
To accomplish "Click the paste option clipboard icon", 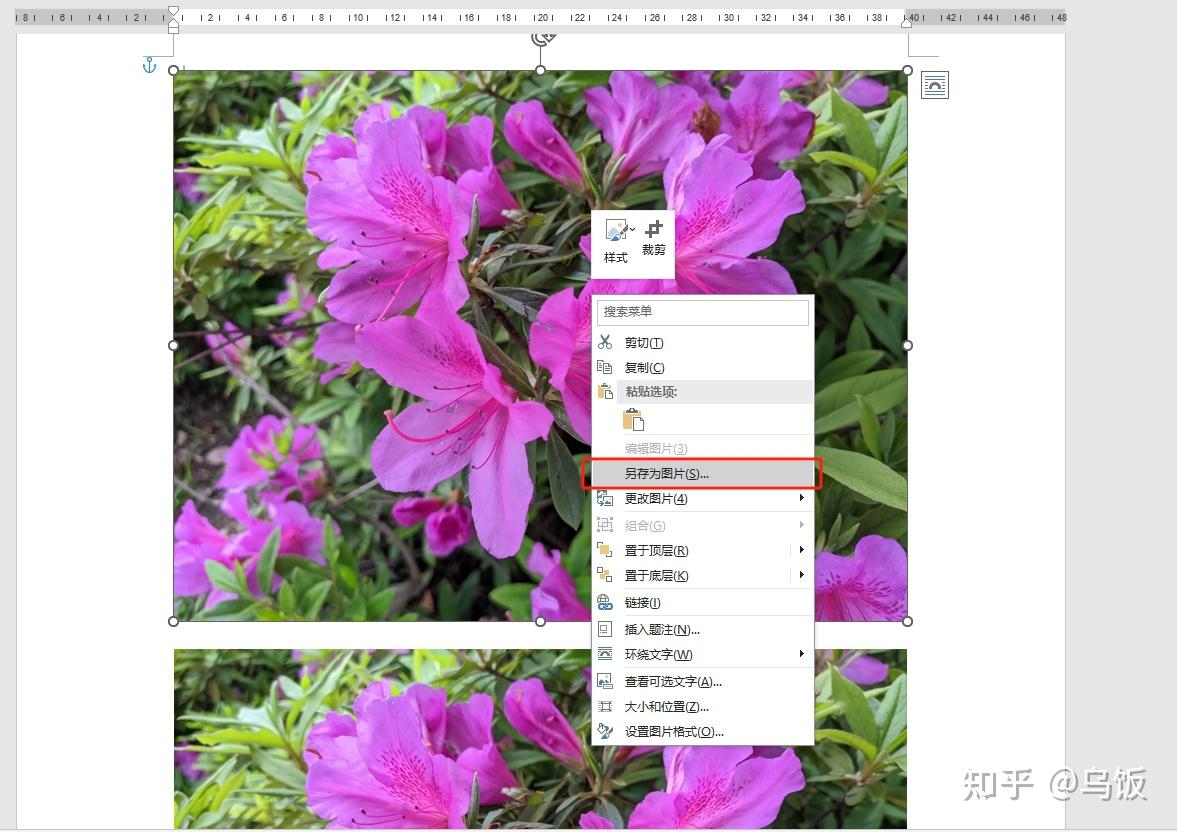I will [633, 420].
